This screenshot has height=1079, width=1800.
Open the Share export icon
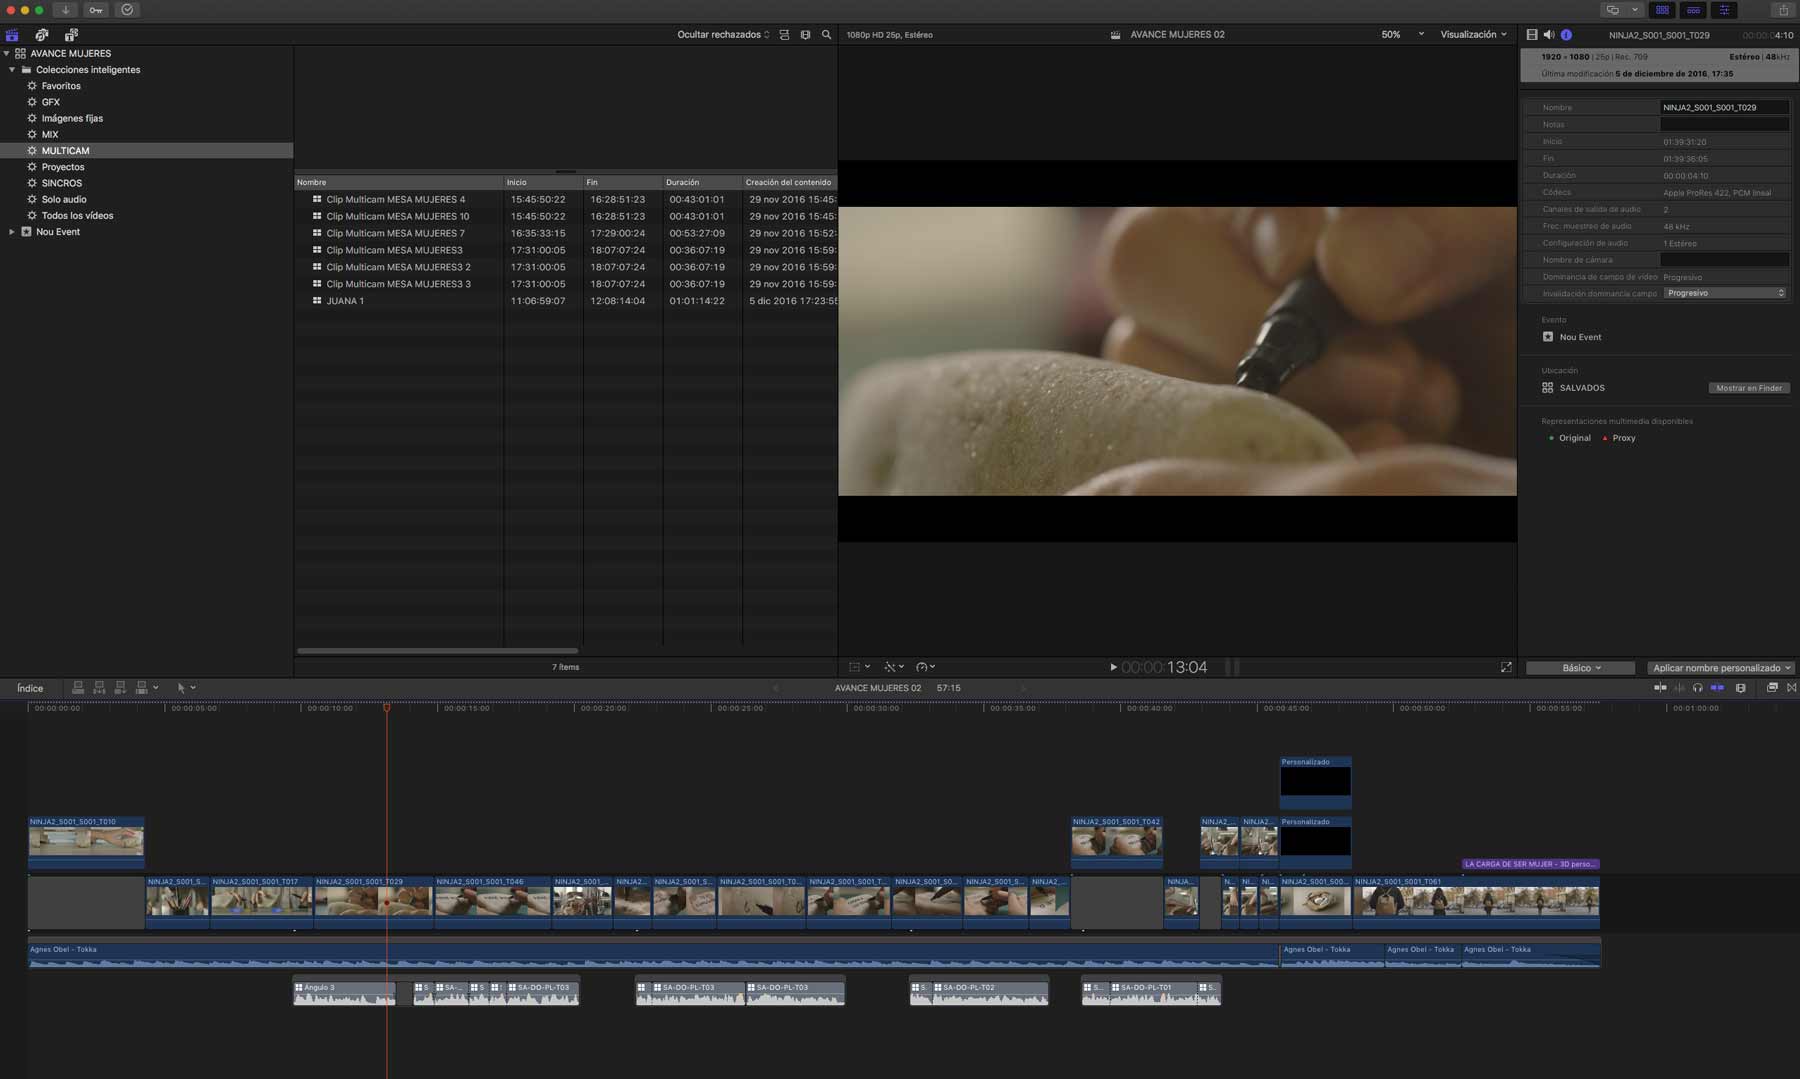1783,10
